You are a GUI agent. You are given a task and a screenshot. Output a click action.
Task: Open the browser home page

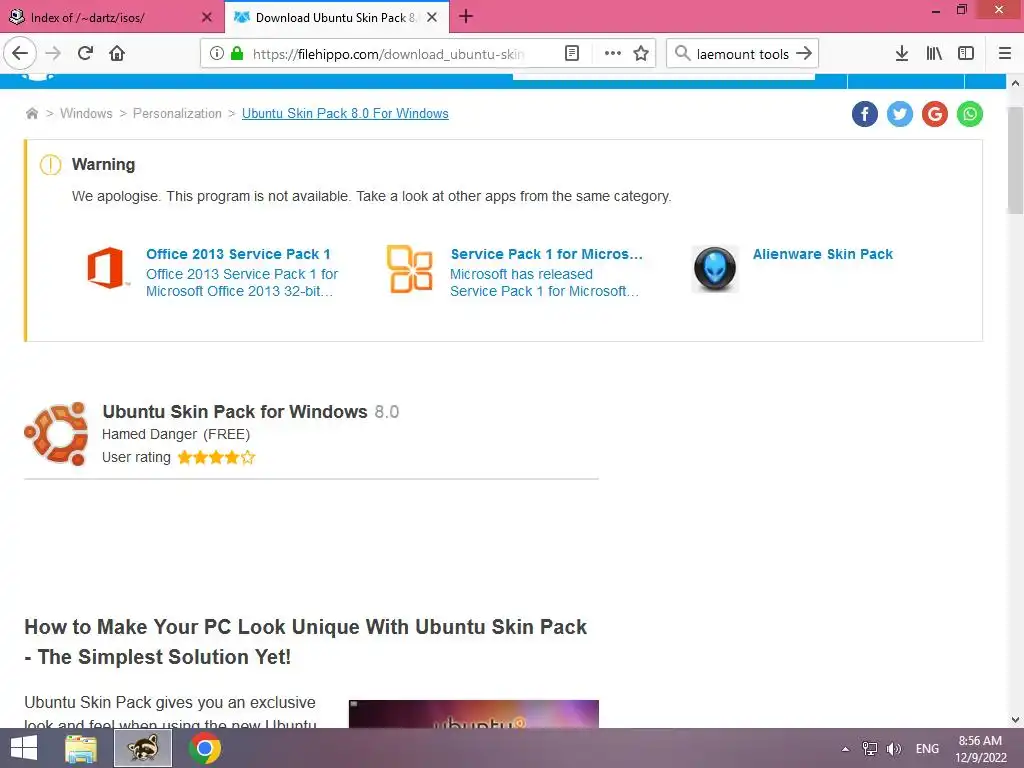pos(117,54)
